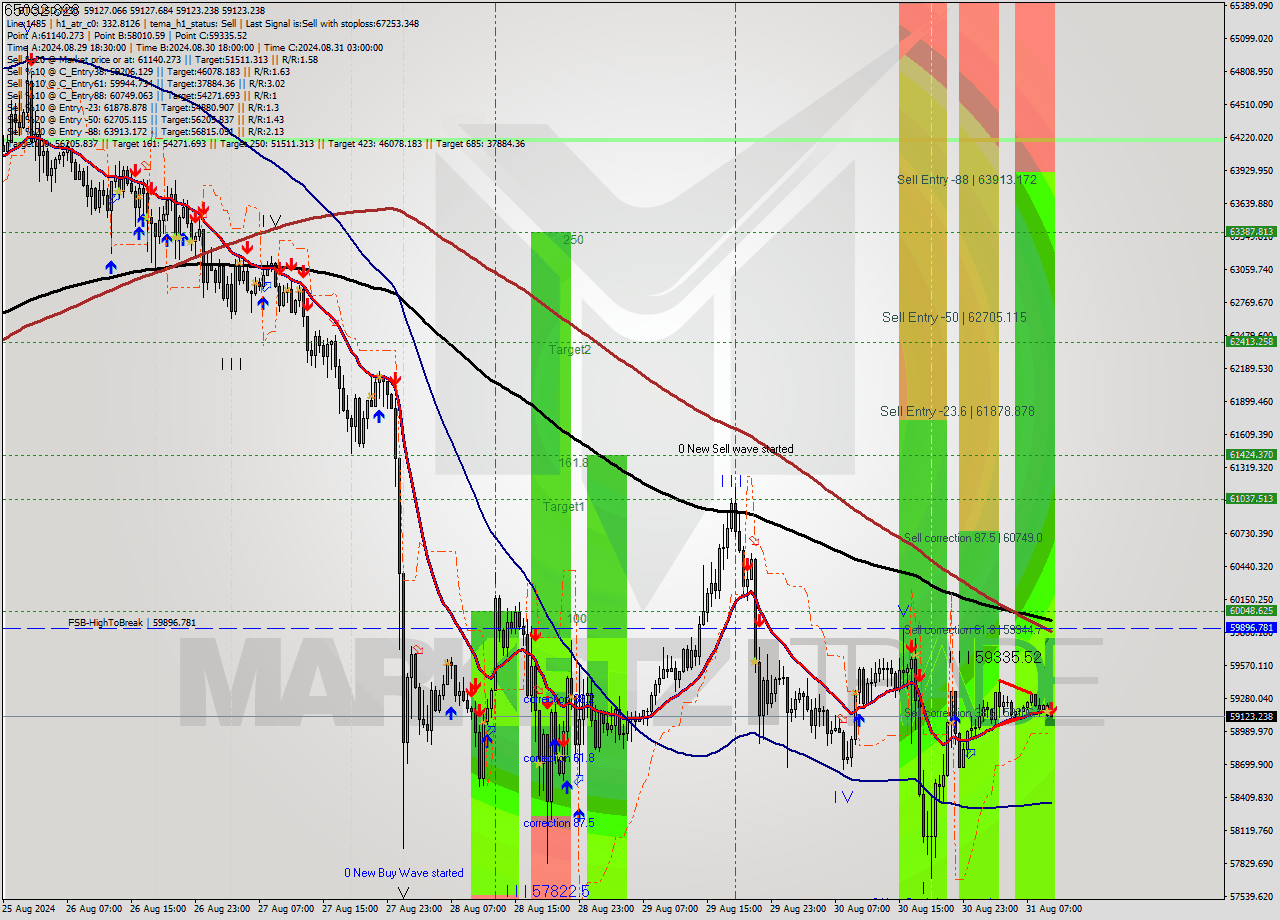
Task: Select the '0 New Sell wave started' annotation
Action: coord(736,449)
